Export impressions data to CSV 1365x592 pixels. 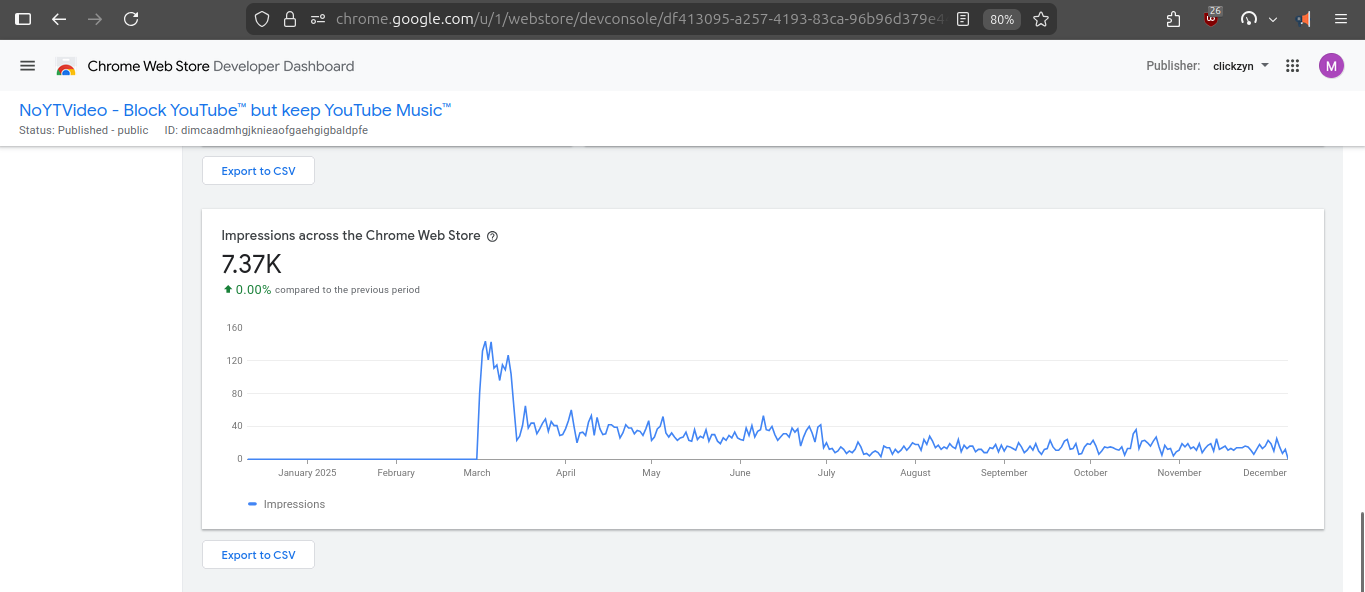[257, 554]
